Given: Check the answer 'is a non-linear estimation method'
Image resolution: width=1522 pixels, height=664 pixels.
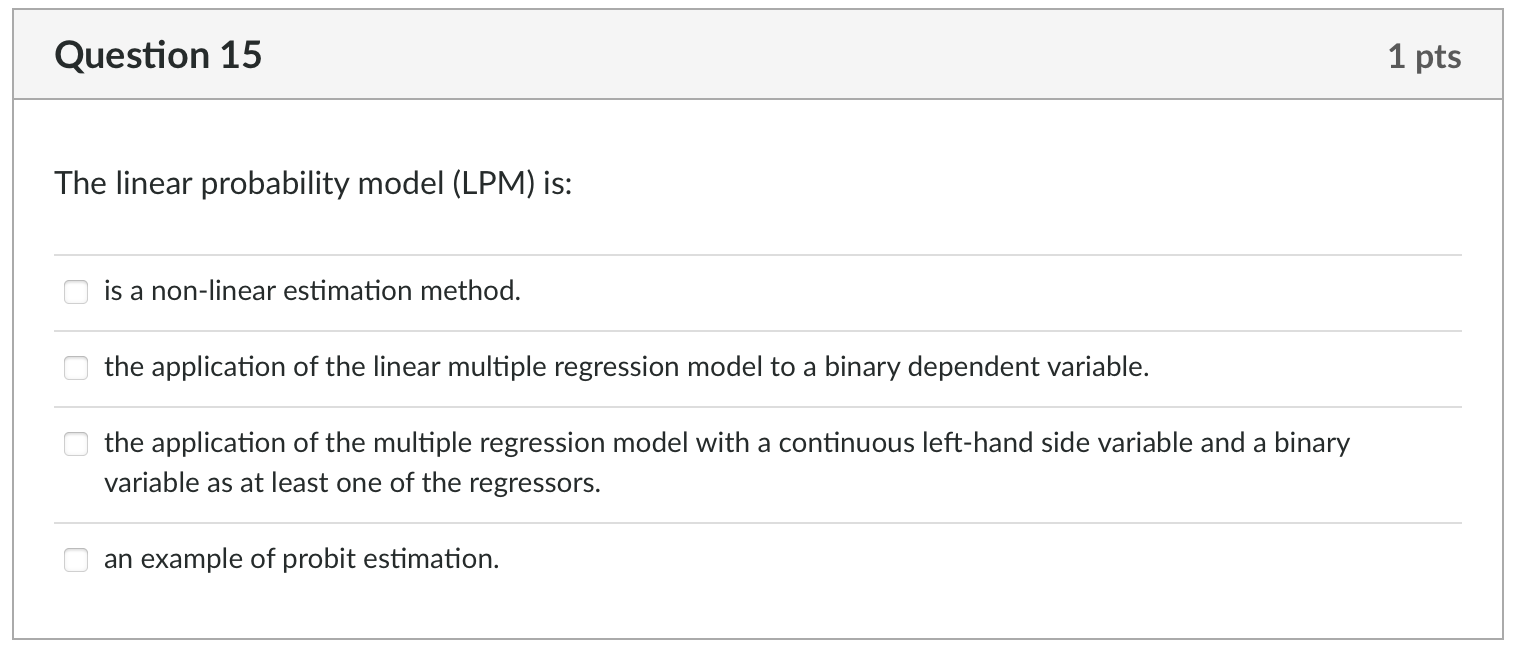Looking at the screenshot, I should point(76,292).
